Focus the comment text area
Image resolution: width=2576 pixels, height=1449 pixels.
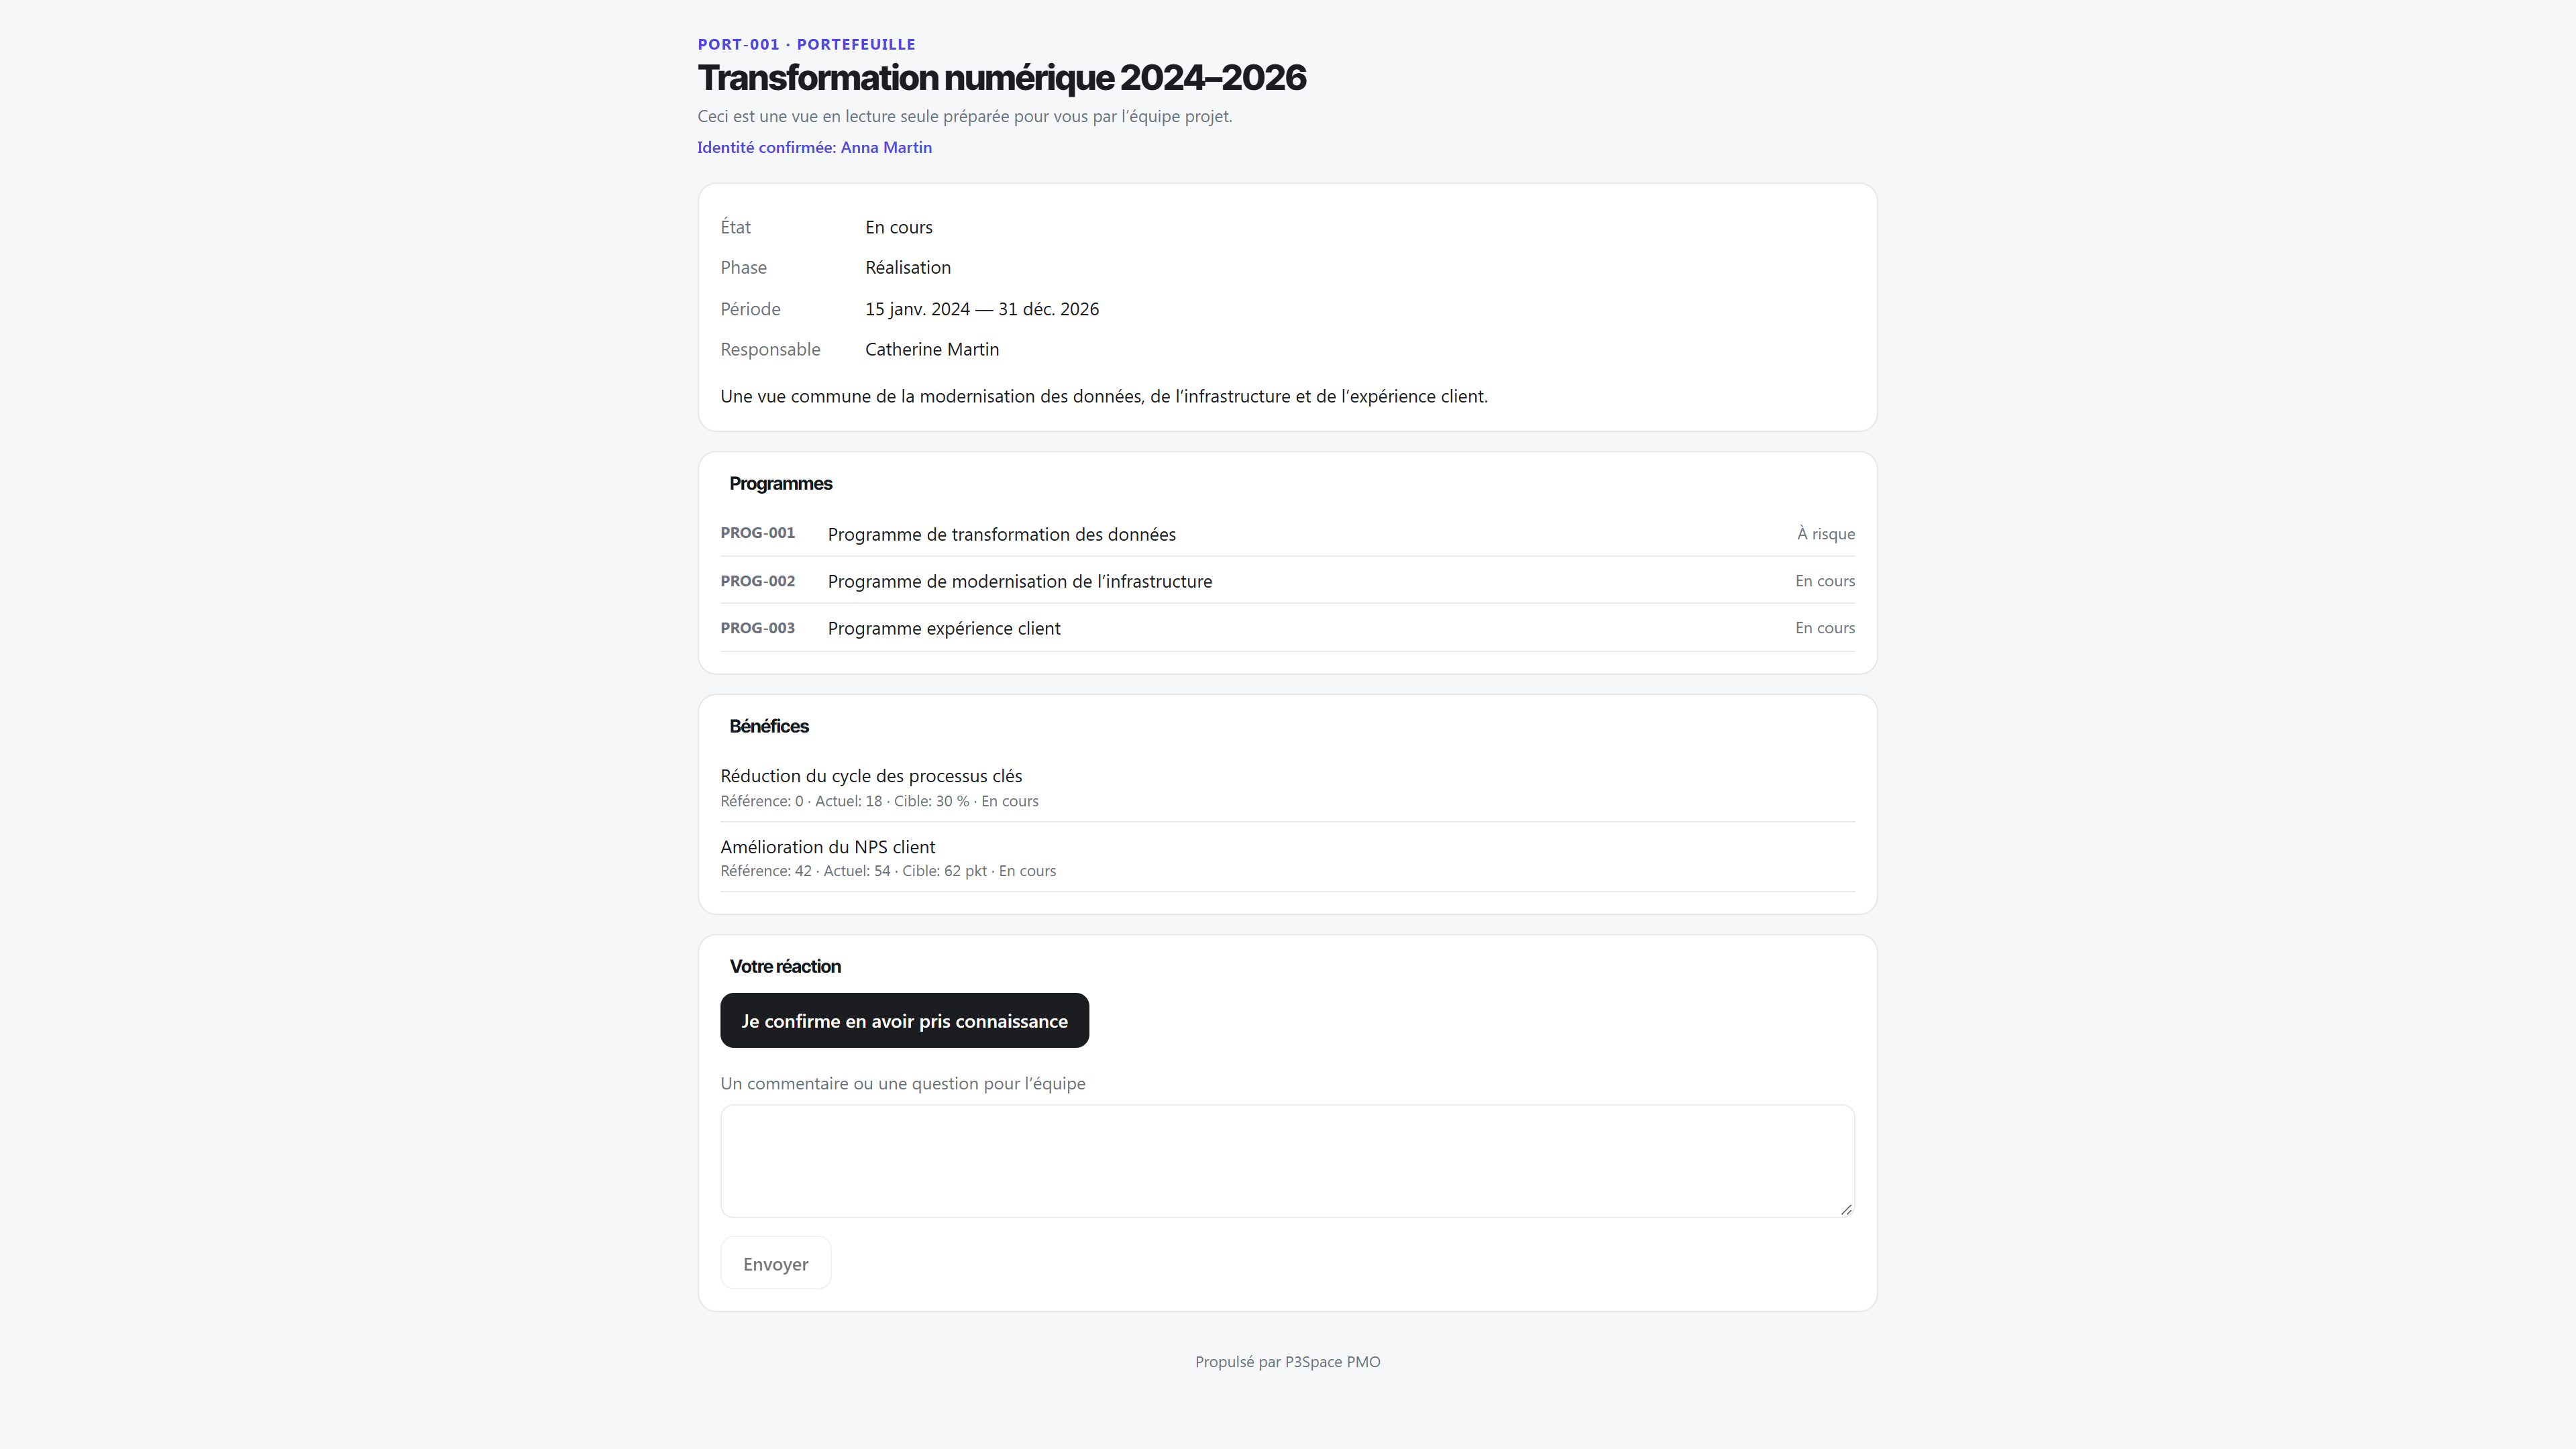(x=1287, y=1161)
